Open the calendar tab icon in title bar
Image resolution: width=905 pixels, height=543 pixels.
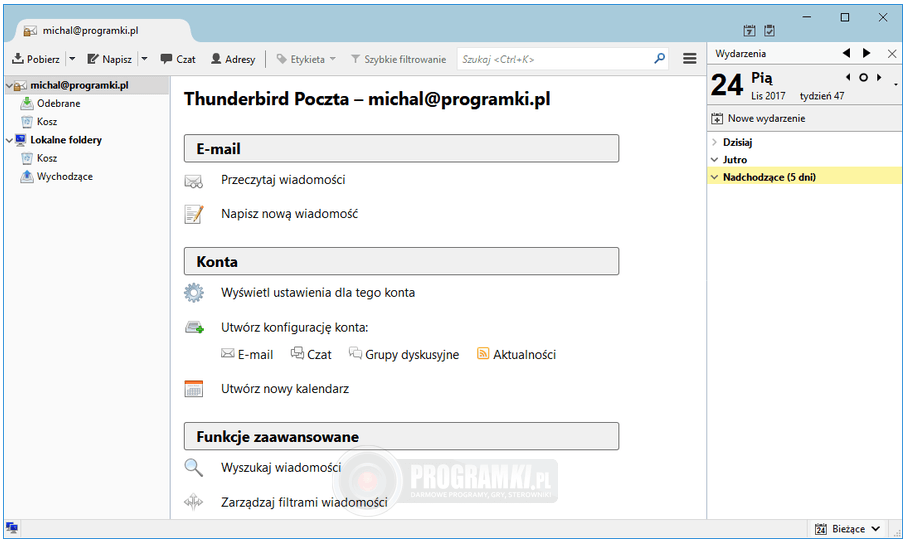[x=749, y=31]
